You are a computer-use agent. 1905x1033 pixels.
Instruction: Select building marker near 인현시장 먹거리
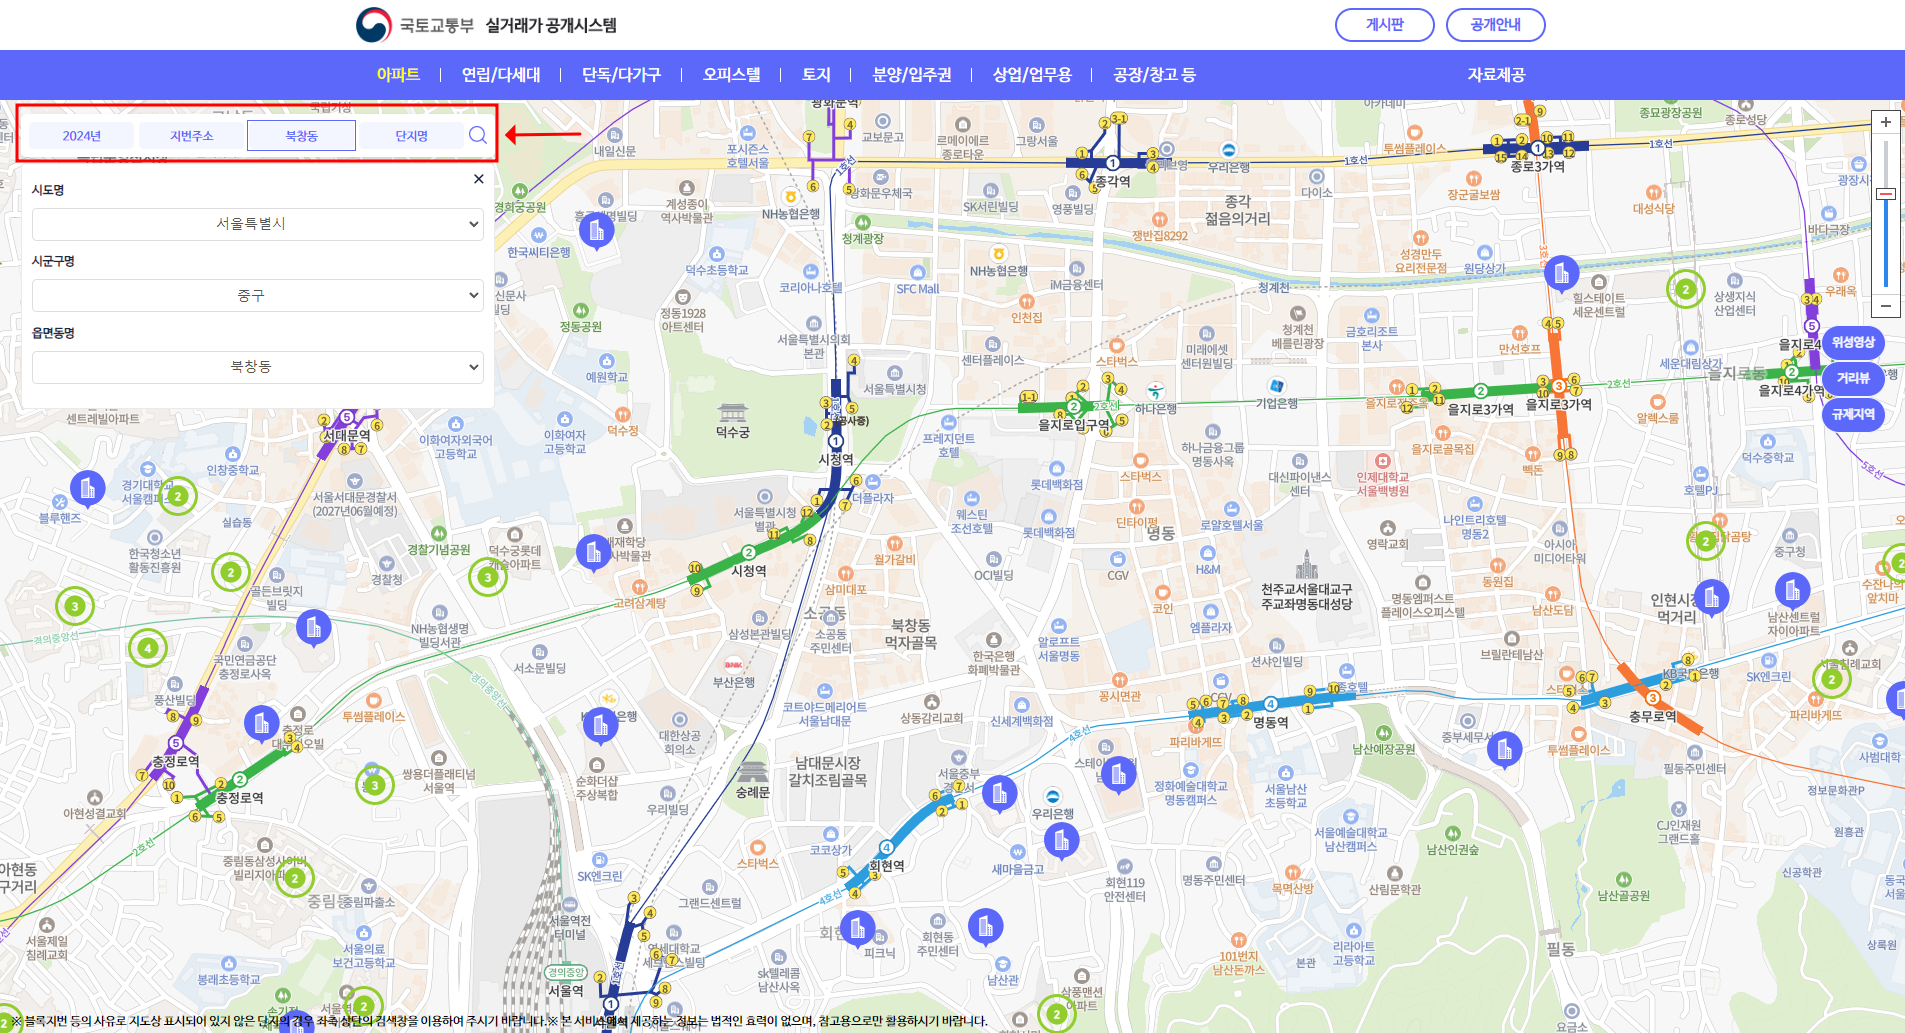(x=1712, y=599)
